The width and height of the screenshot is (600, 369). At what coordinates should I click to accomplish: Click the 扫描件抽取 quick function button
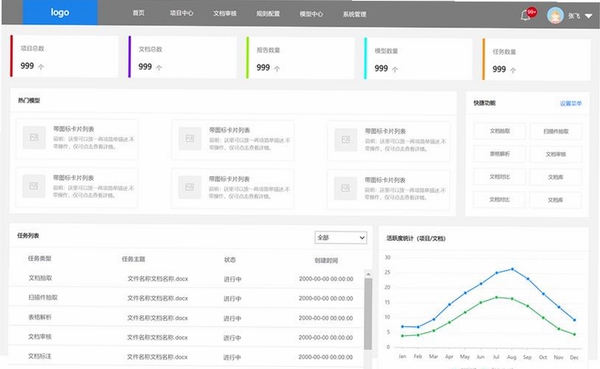556,131
